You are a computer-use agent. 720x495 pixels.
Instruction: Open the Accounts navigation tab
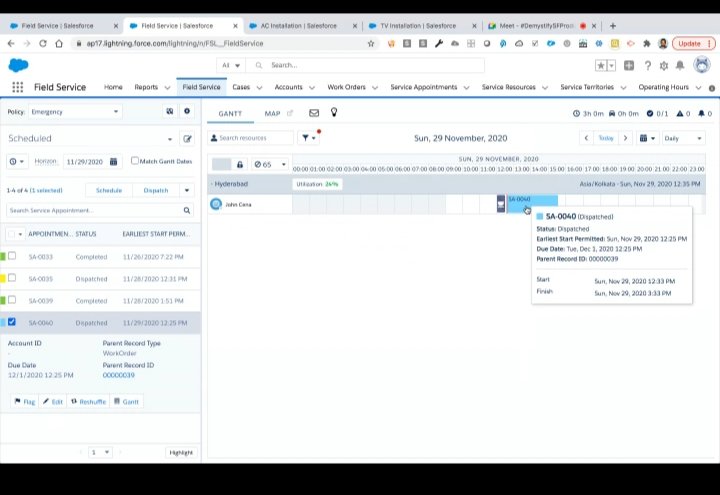pos(288,87)
